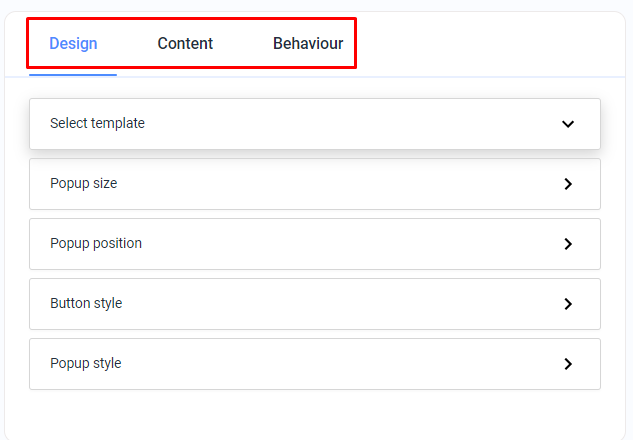Image resolution: width=633 pixels, height=440 pixels.
Task: Click the right arrow icon beside Button style
Action: pyautogui.click(x=568, y=304)
